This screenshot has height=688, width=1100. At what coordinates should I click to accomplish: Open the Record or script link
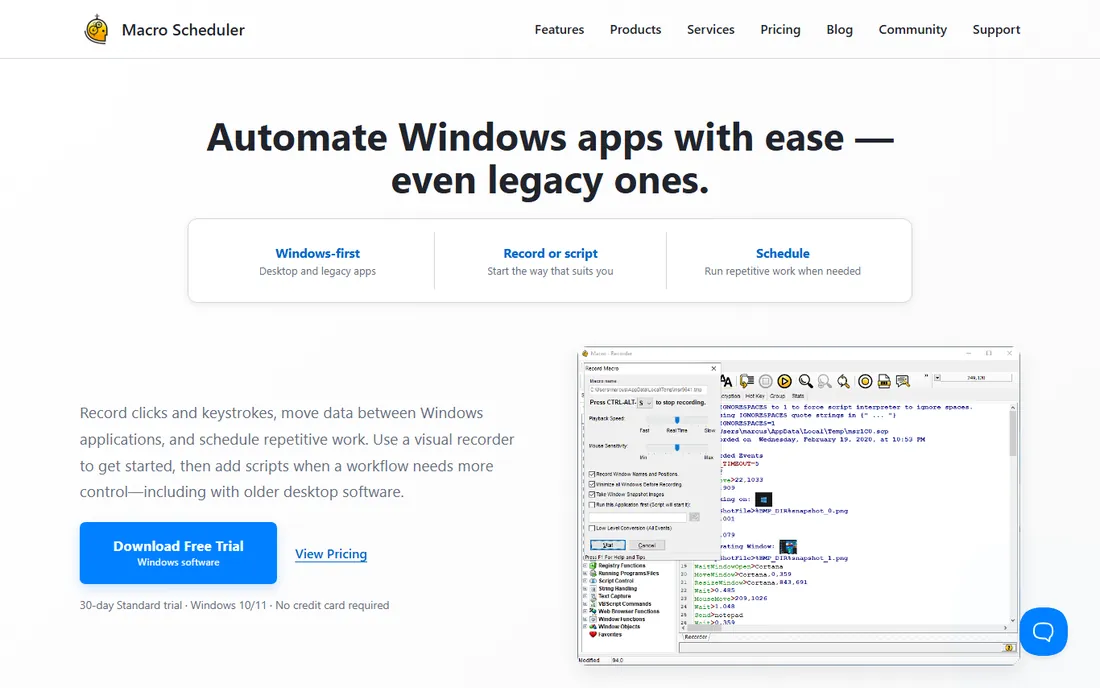[x=551, y=253]
